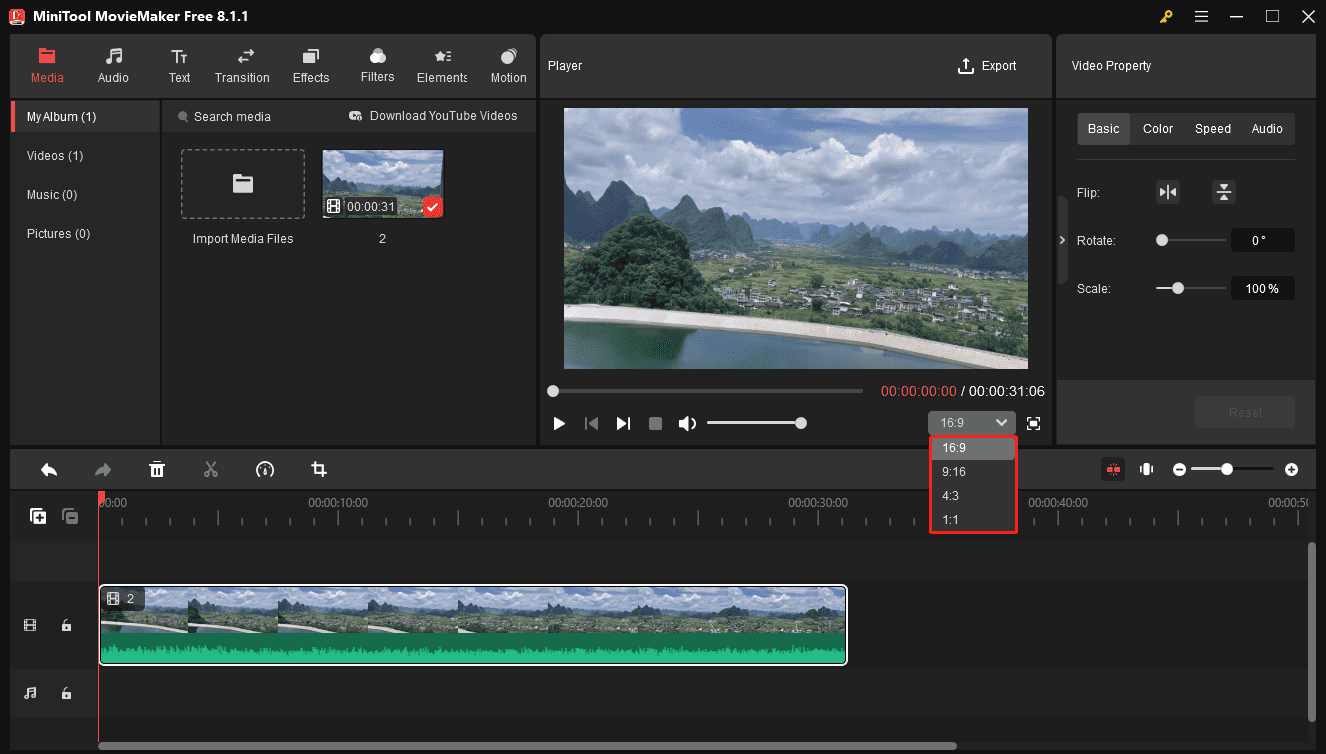This screenshot has width=1326, height=754.
Task: Zoom timeline to fit button
Action: [x=1147, y=469]
